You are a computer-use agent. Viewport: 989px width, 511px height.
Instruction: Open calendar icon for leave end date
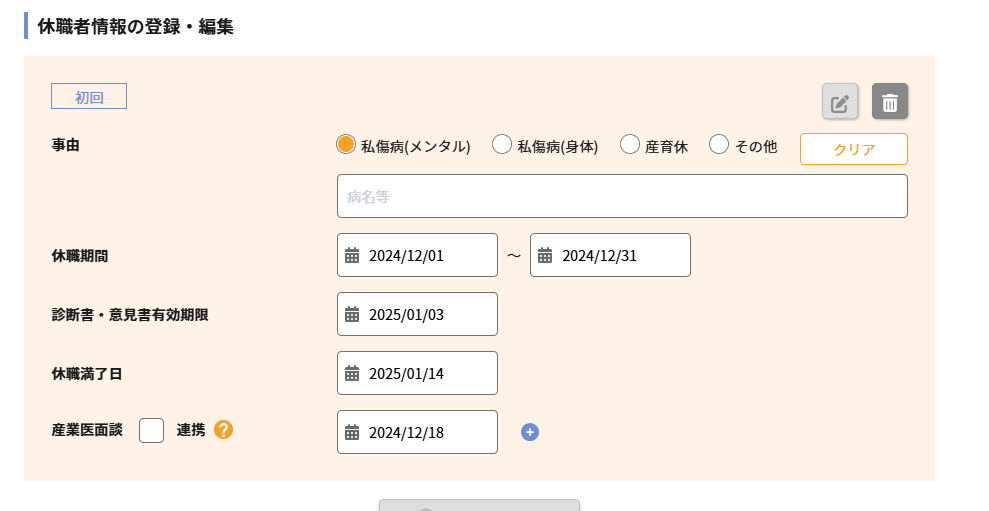point(545,256)
